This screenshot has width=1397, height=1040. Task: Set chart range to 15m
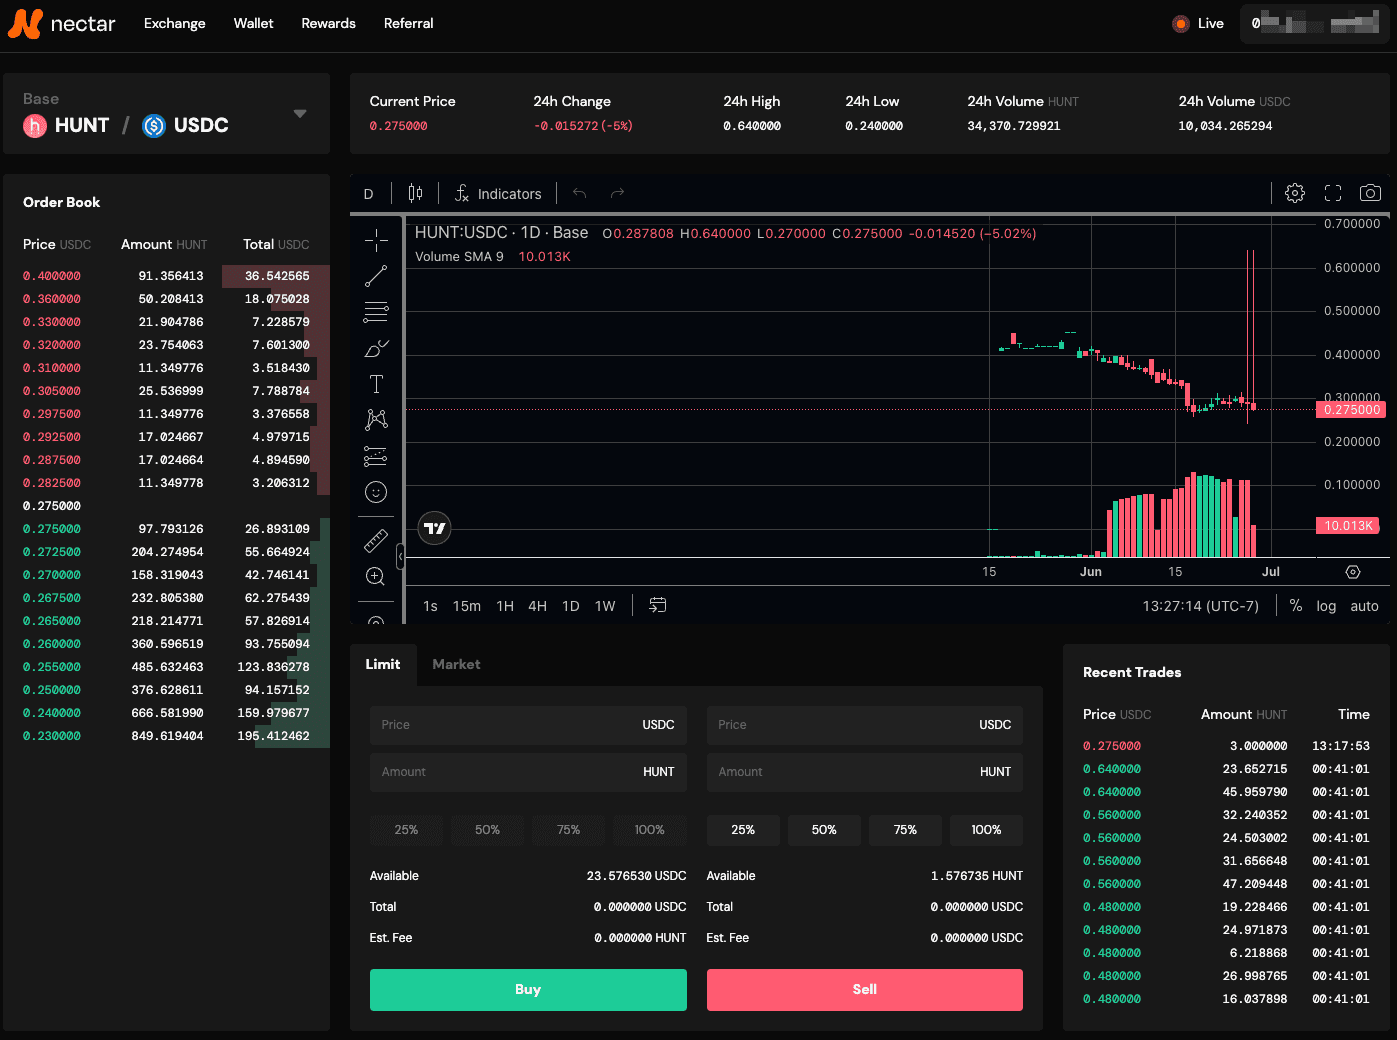(x=466, y=606)
